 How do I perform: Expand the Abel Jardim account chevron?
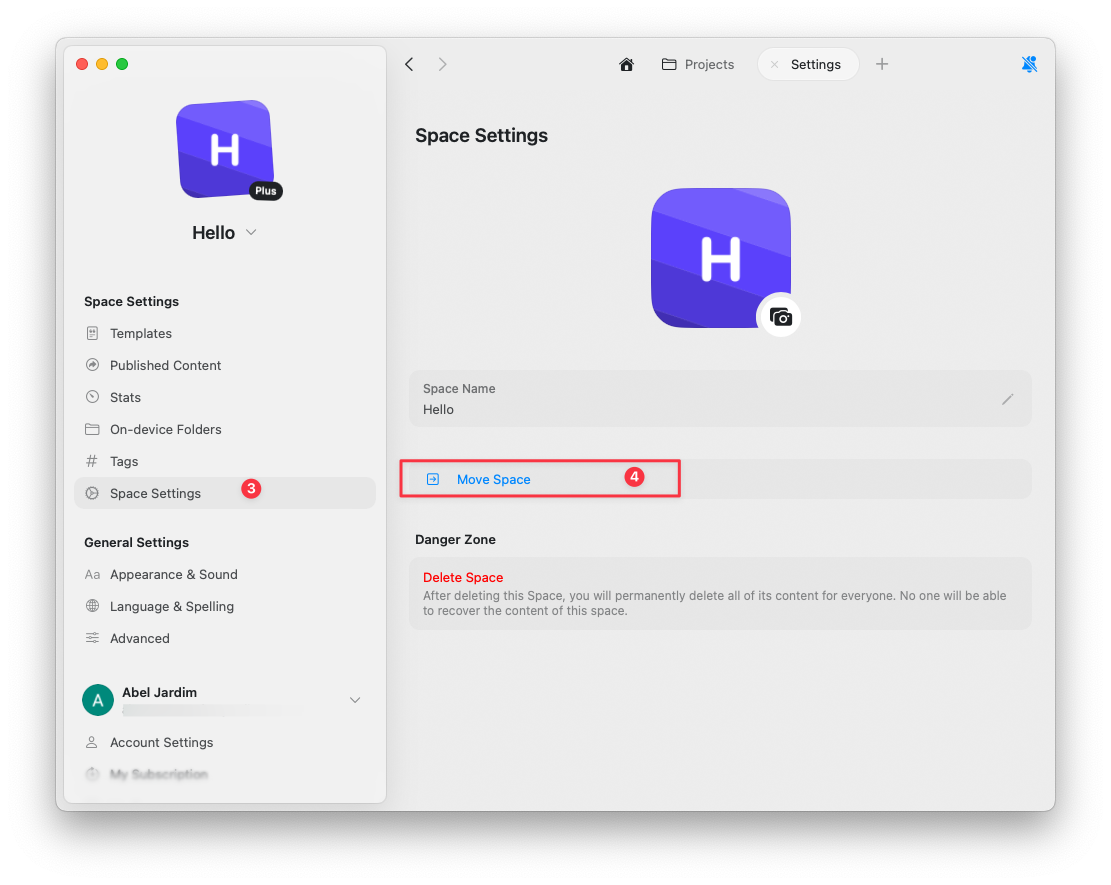(355, 700)
